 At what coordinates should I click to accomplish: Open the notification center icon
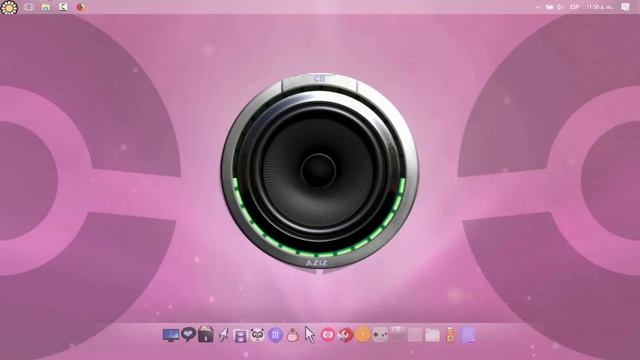pos(625,7)
